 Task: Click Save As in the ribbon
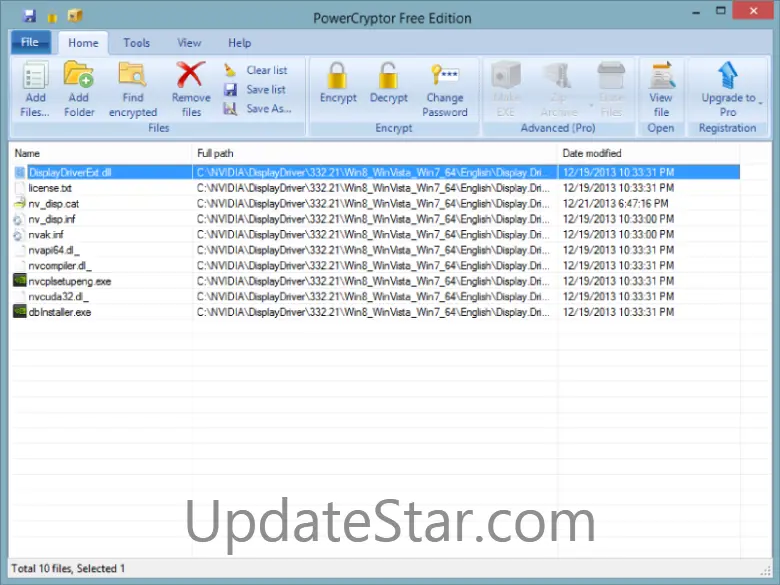pyautogui.click(x=257, y=108)
